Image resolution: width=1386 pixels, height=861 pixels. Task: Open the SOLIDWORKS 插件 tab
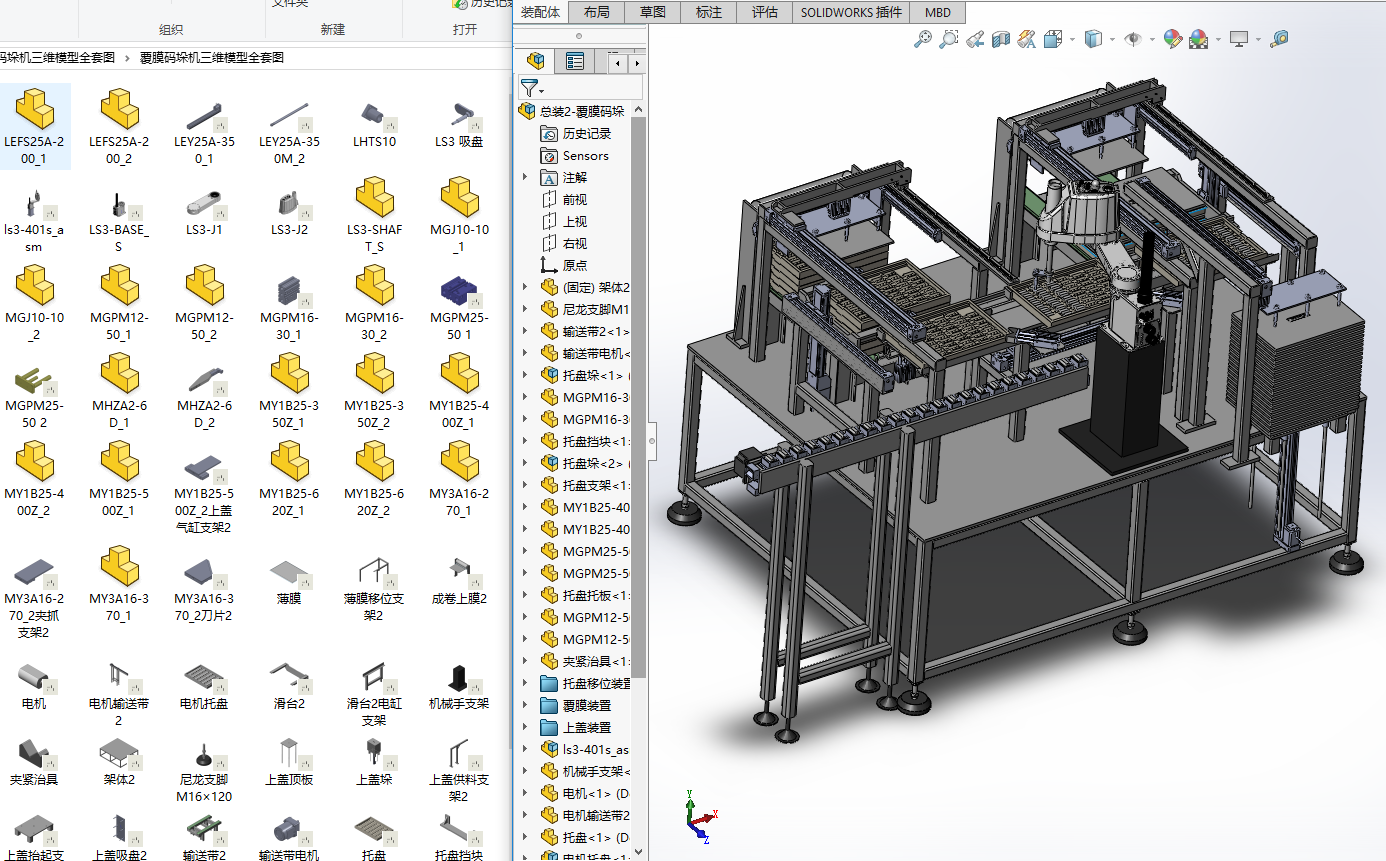point(851,12)
